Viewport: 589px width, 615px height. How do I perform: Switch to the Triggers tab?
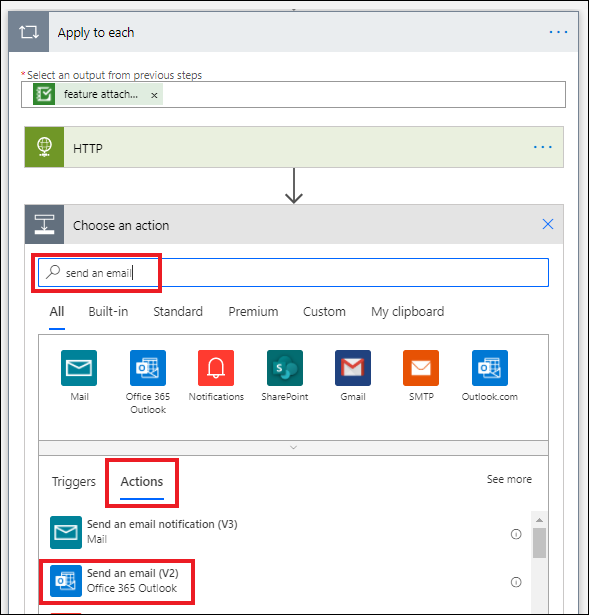(74, 481)
